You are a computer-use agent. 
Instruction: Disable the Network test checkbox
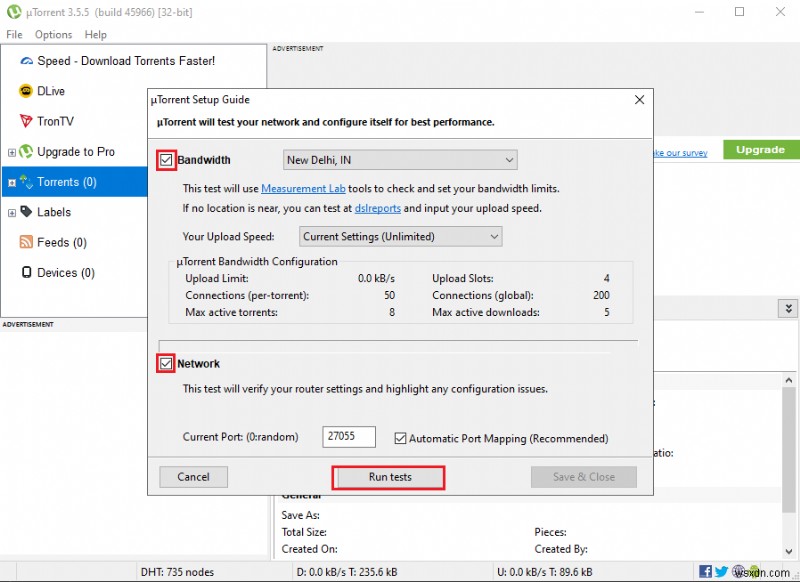coord(165,363)
